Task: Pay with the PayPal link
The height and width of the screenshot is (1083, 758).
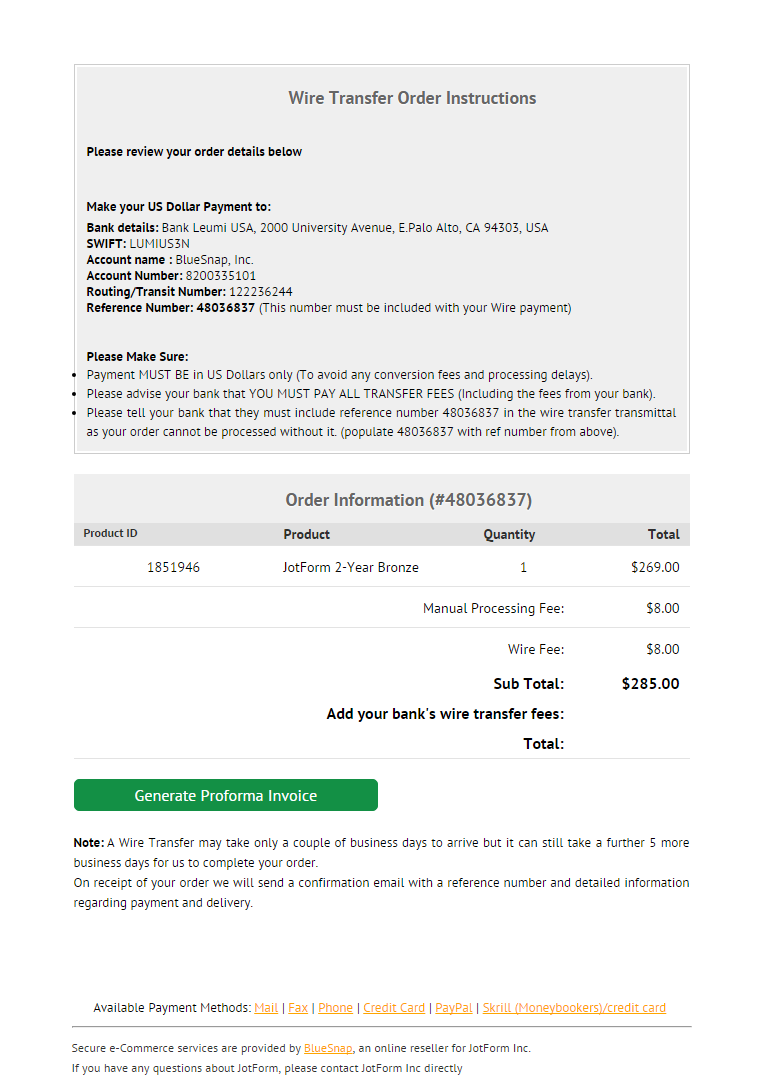Action: [x=454, y=1008]
